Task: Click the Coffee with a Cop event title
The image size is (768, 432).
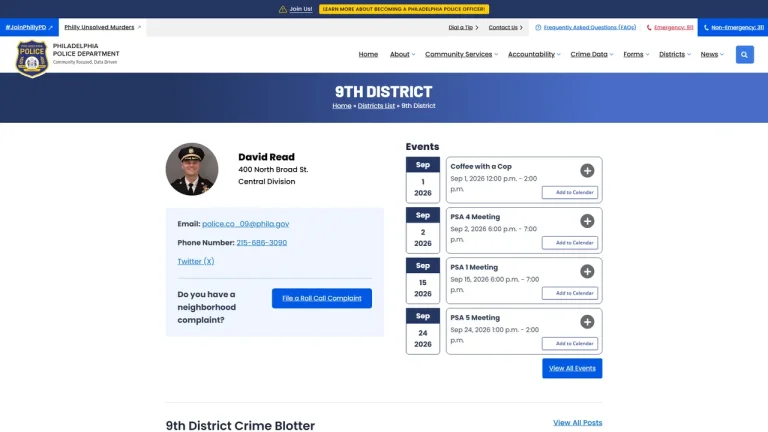Action: pyautogui.click(x=481, y=167)
